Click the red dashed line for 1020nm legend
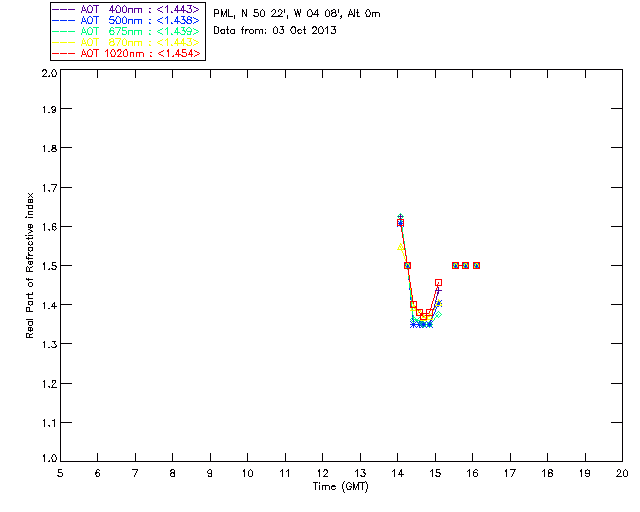The width and height of the screenshot is (640, 512). (64, 53)
